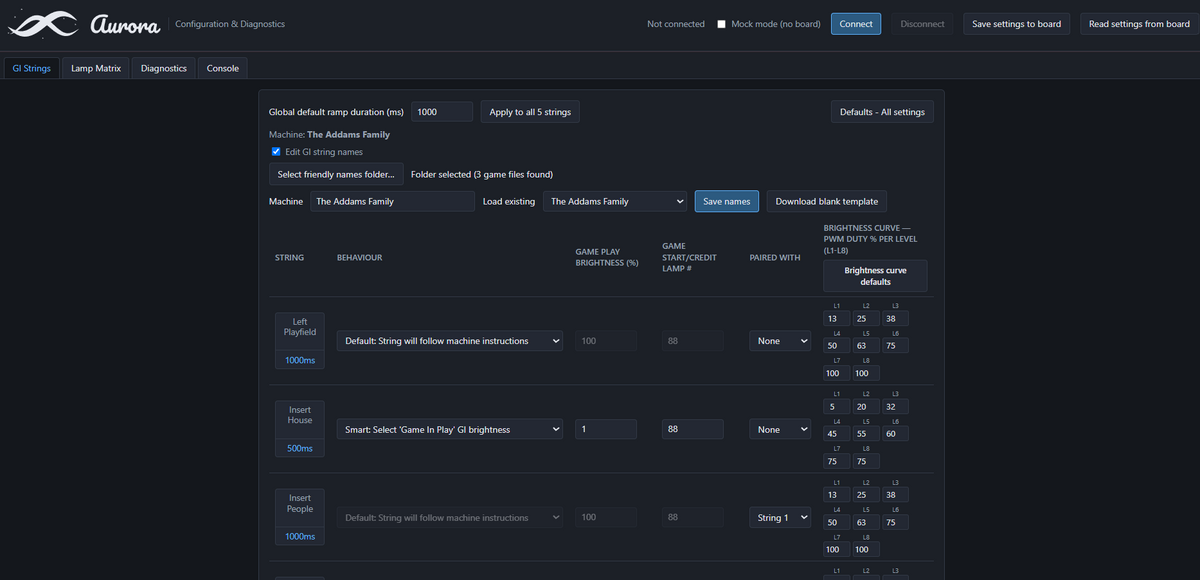This screenshot has width=1200, height=580.
Task: Open Insert House Paired With dropdown
Action: pyautogui.click(x=780, y=429)
